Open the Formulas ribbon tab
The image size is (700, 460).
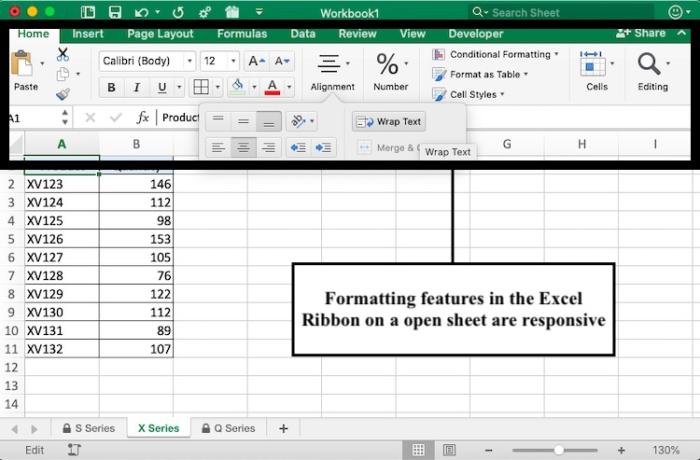click(x=242, y=34)
